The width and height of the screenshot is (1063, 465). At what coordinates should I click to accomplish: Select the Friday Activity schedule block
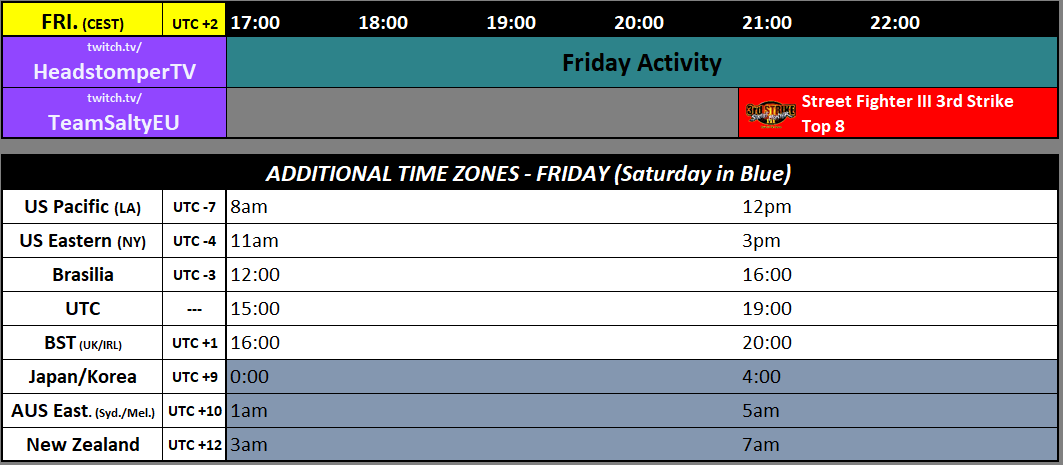(641, 62)
